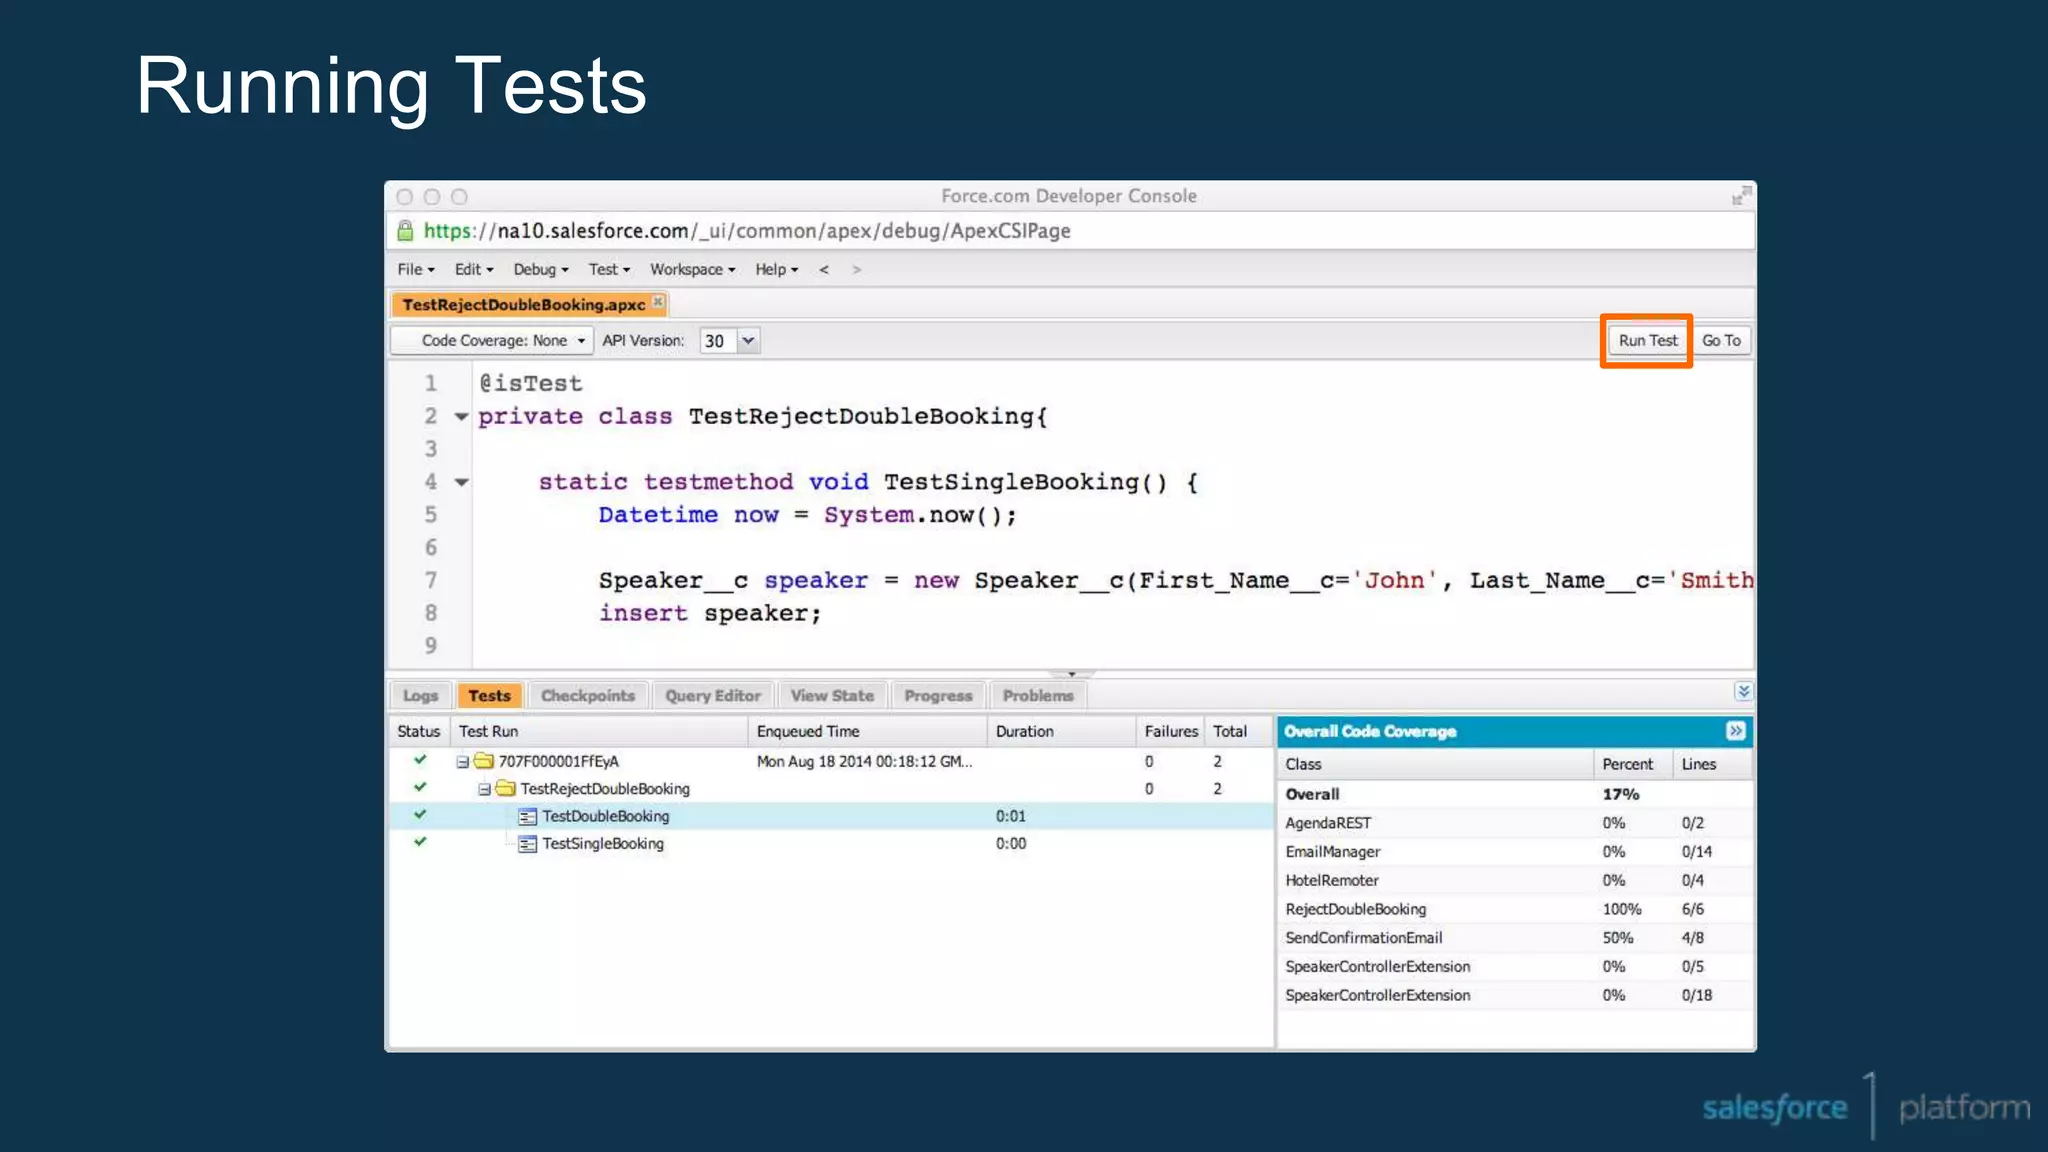Collapse the TestRejectDoubleBooking folder node
The height and width of the screenshot is (1152, 2048).
point(484,789)
